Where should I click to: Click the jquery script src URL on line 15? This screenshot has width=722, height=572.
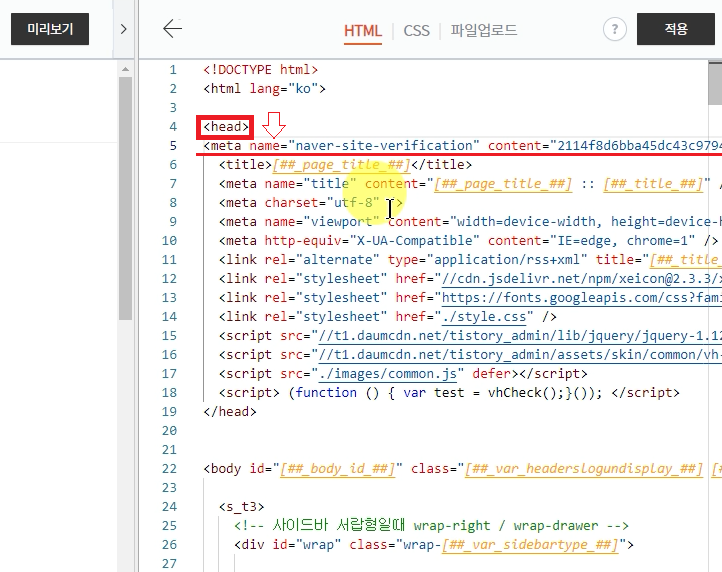(520, 335)
